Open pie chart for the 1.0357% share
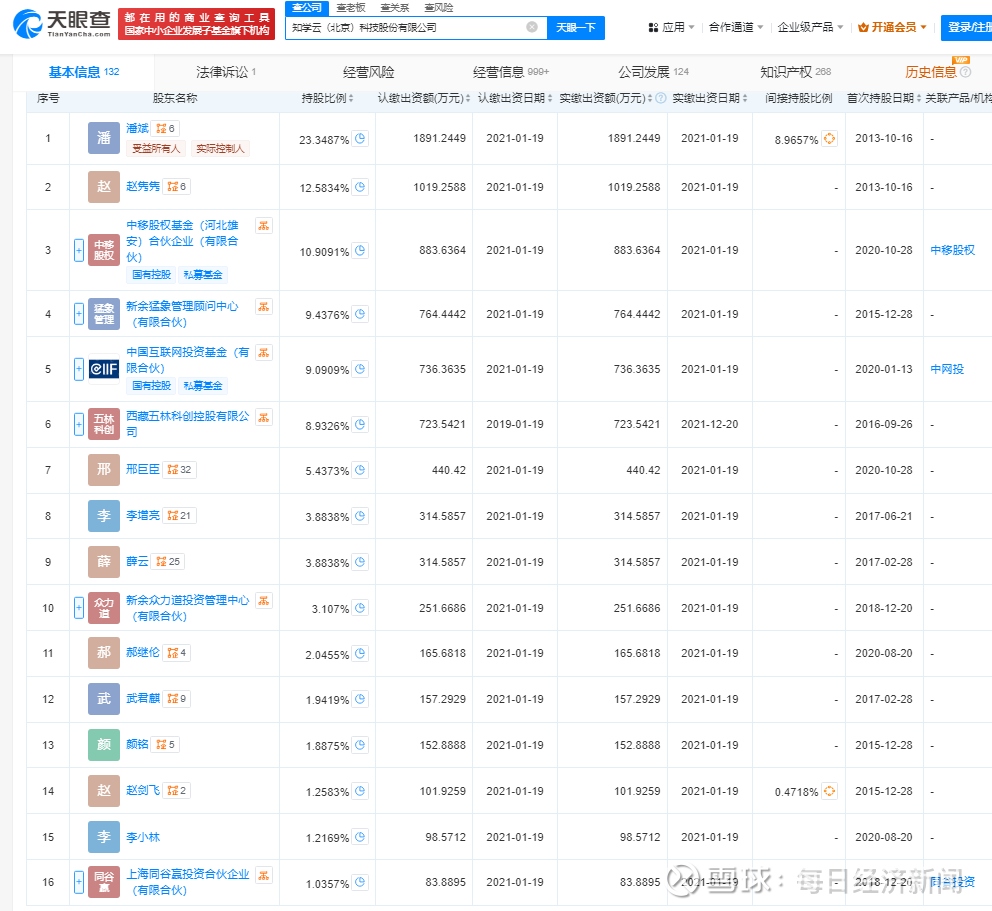This screenshot has height=911, width=992. [x=360, y=882]
